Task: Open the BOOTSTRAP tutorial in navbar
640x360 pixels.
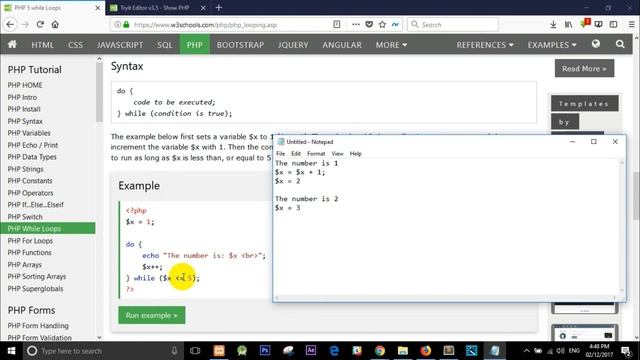Action: (240, 44)
